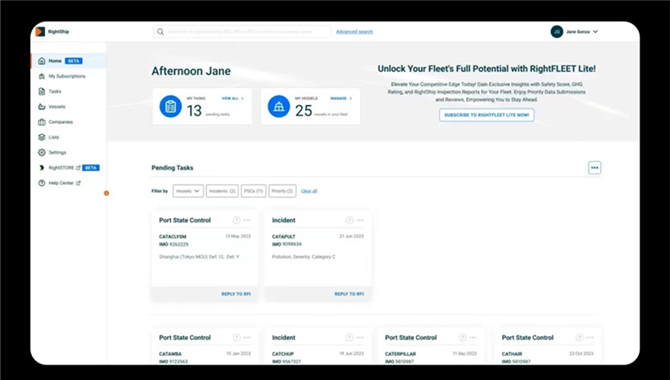Click View All for My Tasks
The image size is (670, 380).
232,98
